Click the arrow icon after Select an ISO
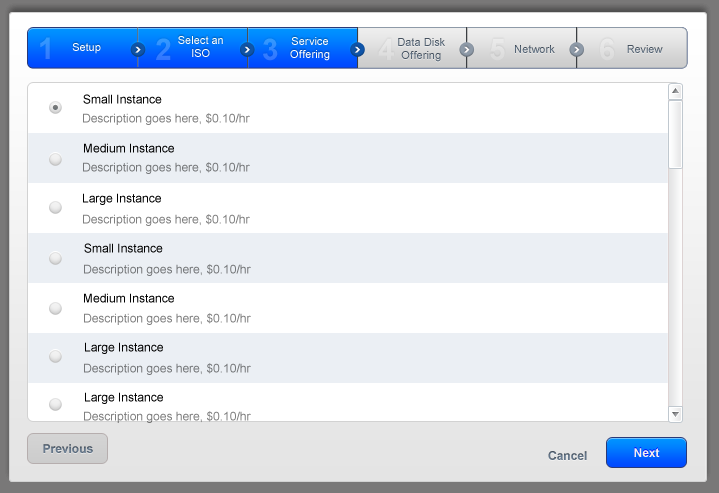The width and height of the screenshot is (719, 493). point(247,49)
